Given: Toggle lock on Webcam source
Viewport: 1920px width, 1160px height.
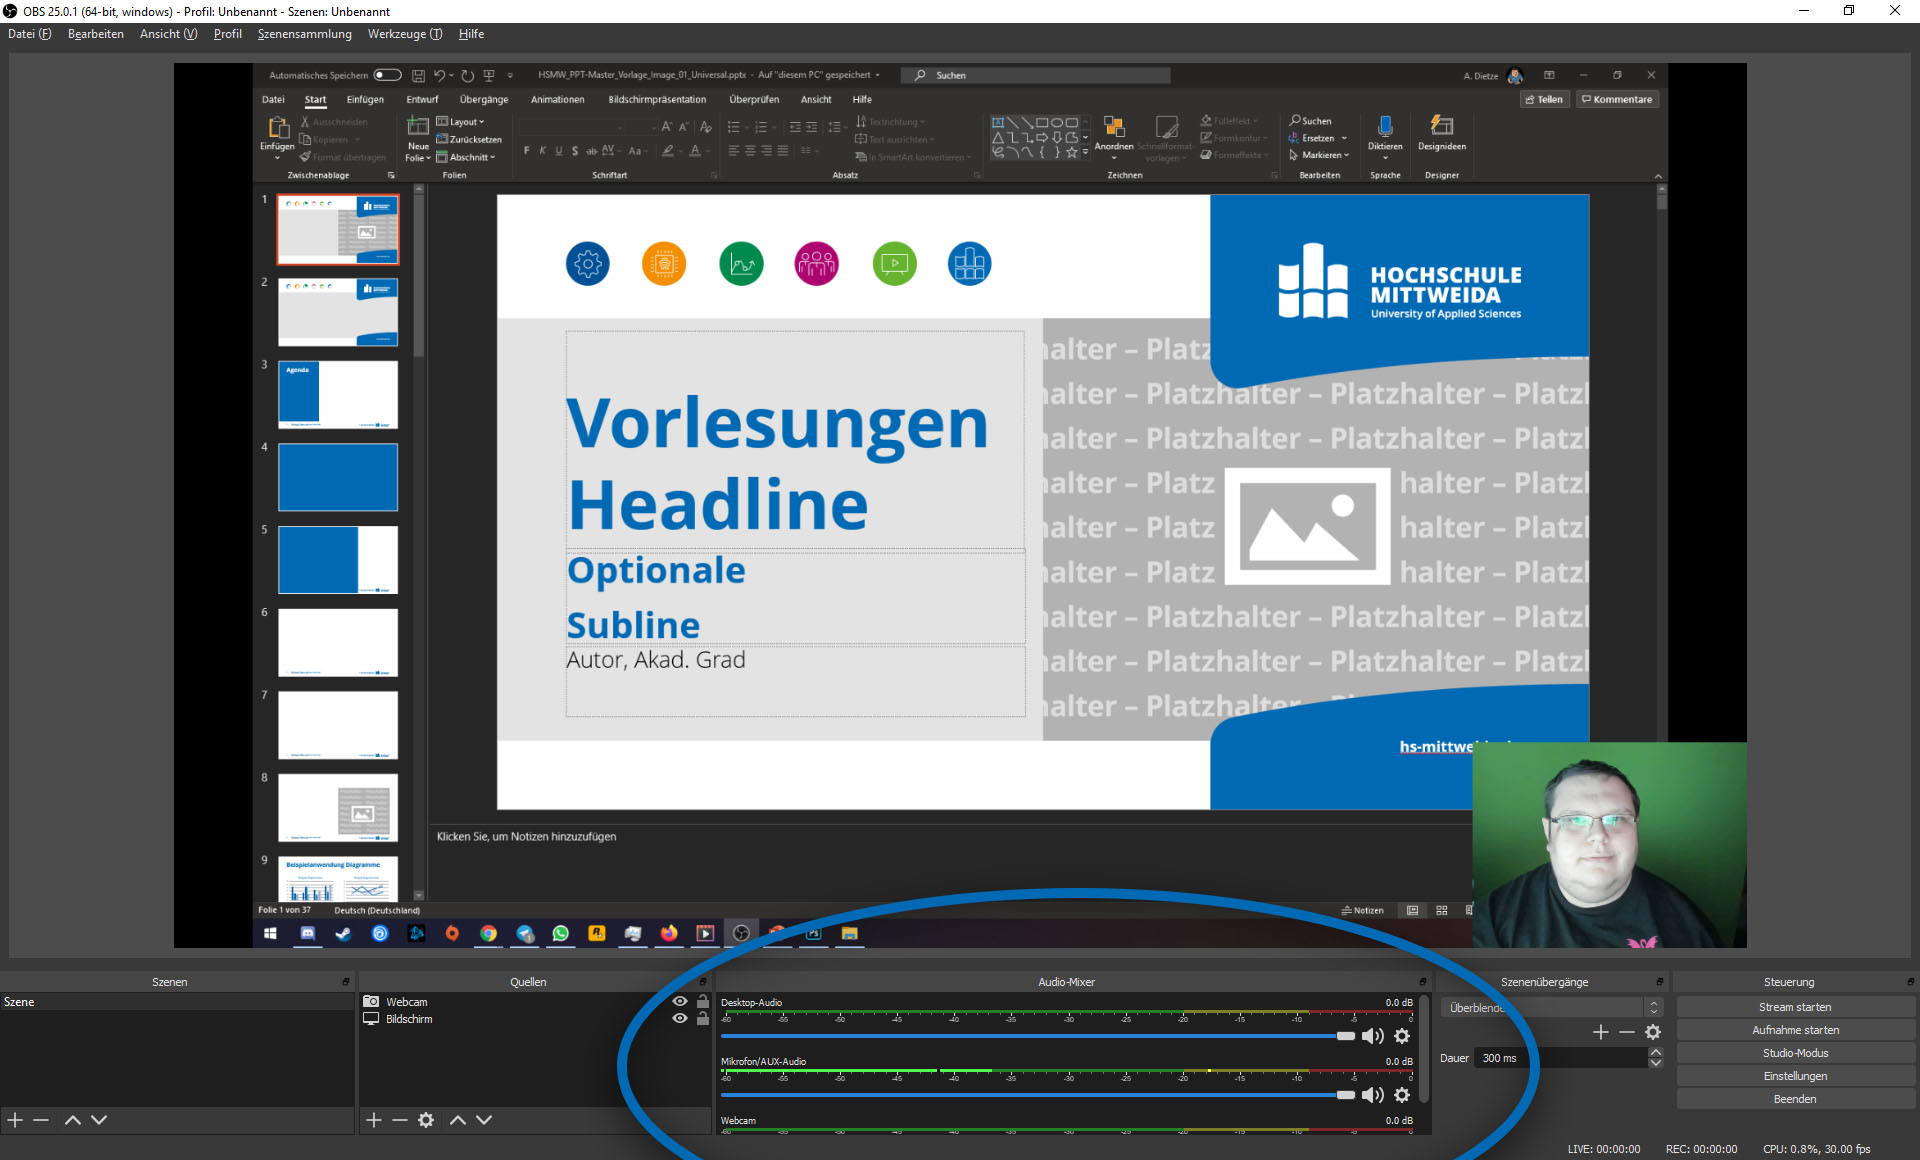Looking at the screenshot, I should [703, 1001].
